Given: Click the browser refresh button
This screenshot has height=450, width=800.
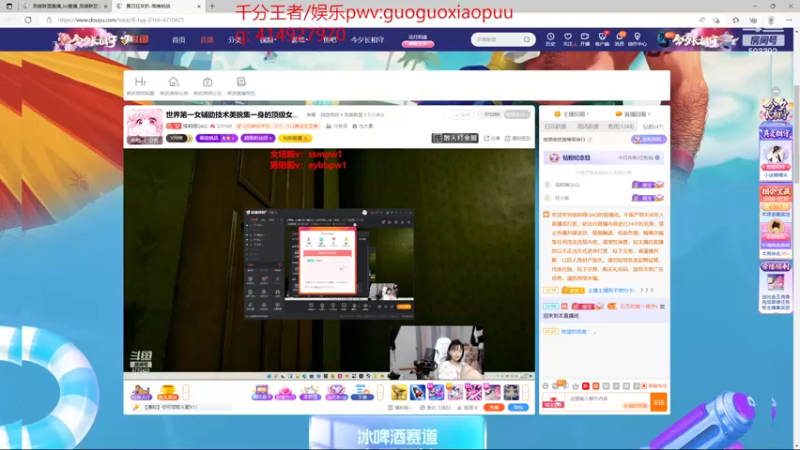Looking at the screenshot, I should (28, 20).
